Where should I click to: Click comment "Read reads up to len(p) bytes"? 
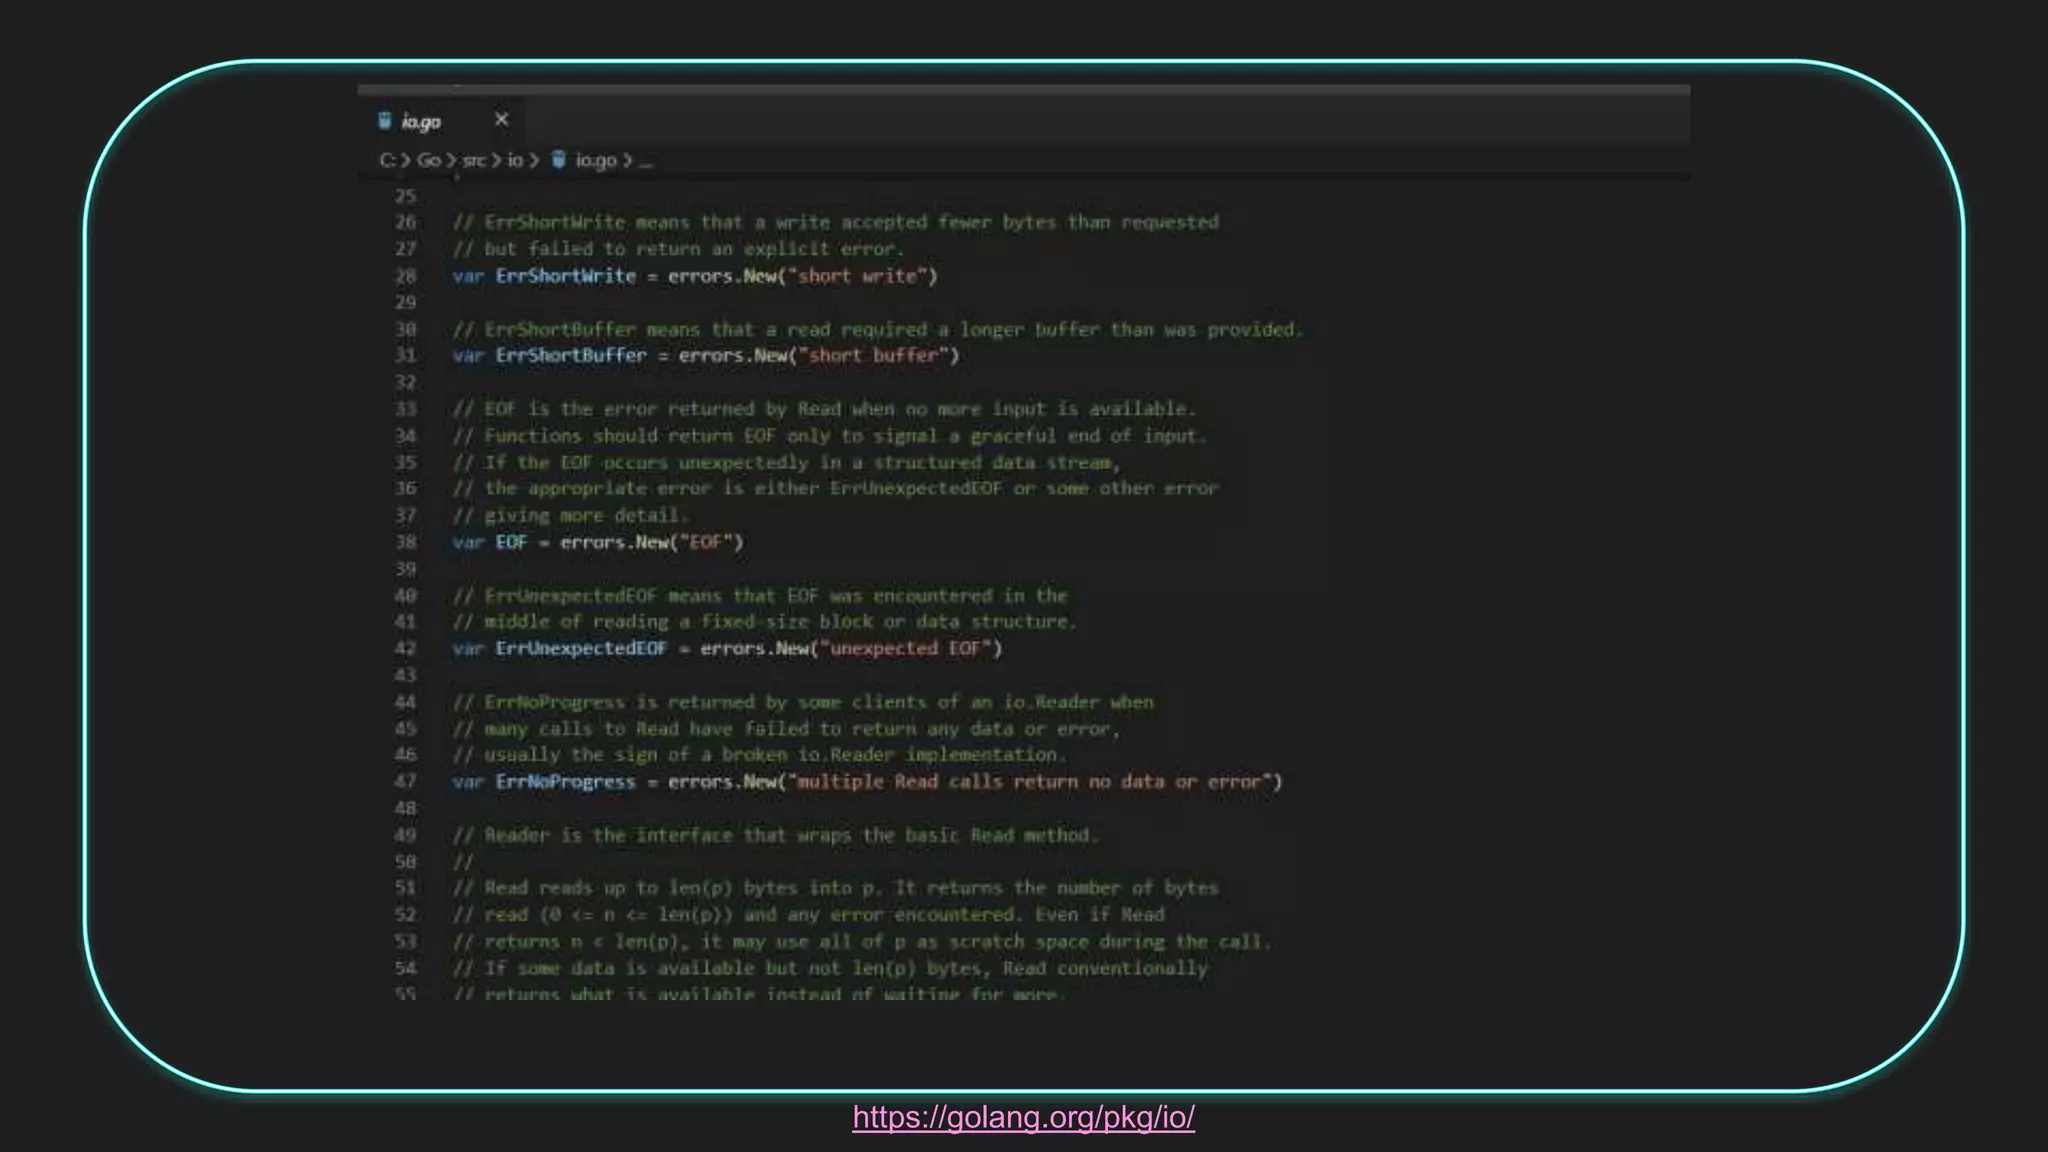[835, 888]
